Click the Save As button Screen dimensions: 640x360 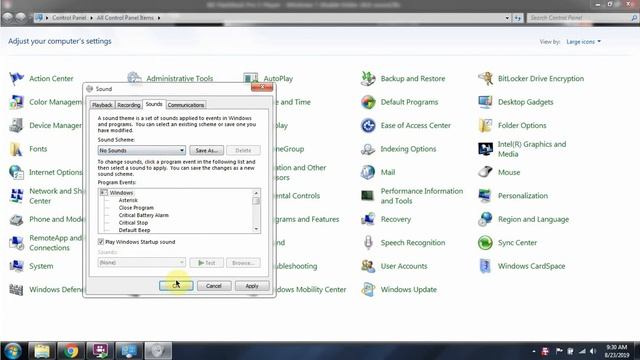pos(207,151)
